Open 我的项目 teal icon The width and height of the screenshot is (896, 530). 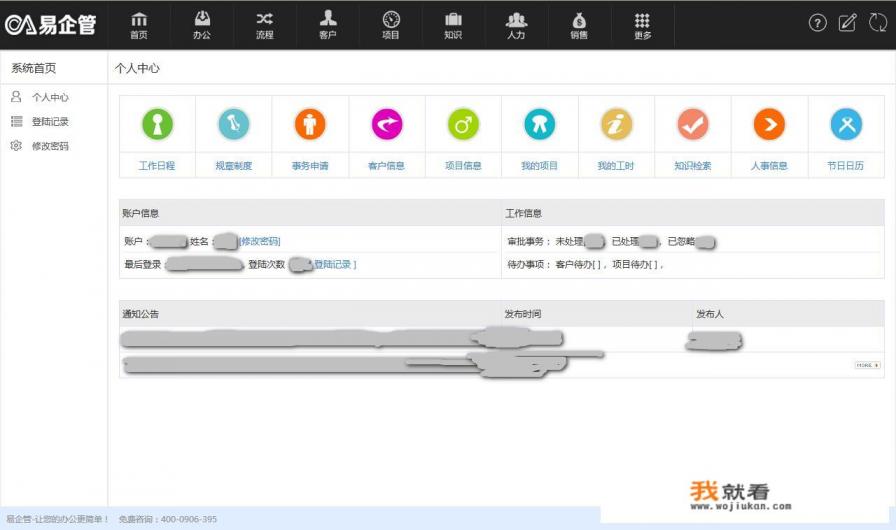point(539,124)
